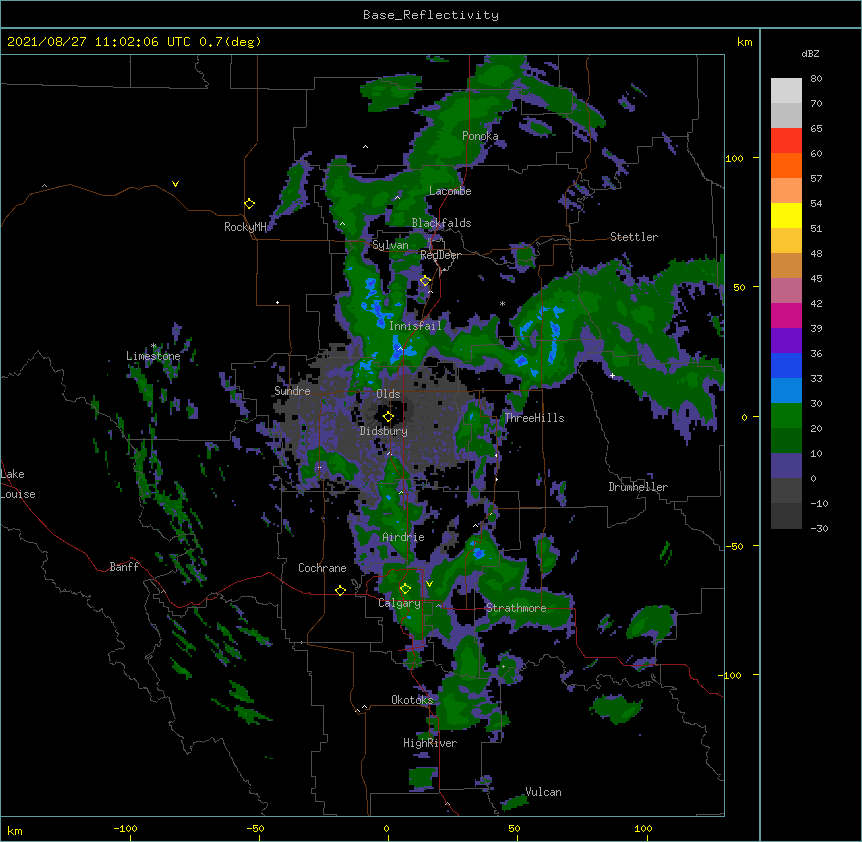862x842 pixels.
Task: Click the Base_Reflectivity title
Action: [431, 15]
